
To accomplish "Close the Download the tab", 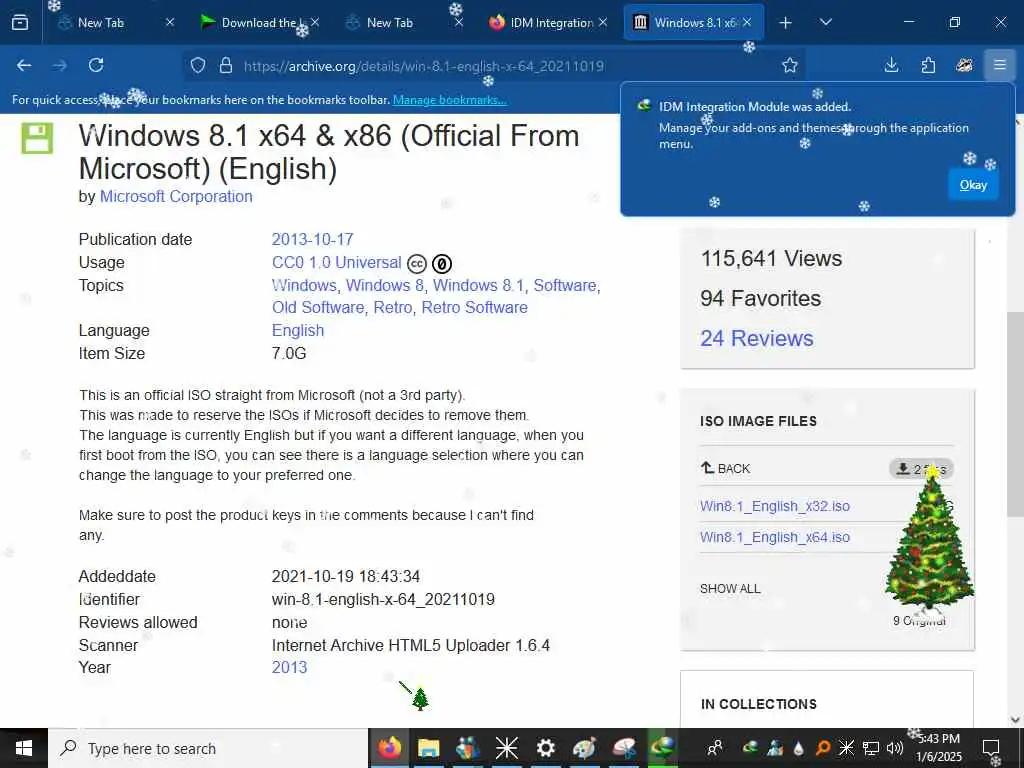I will click(315, 23).
